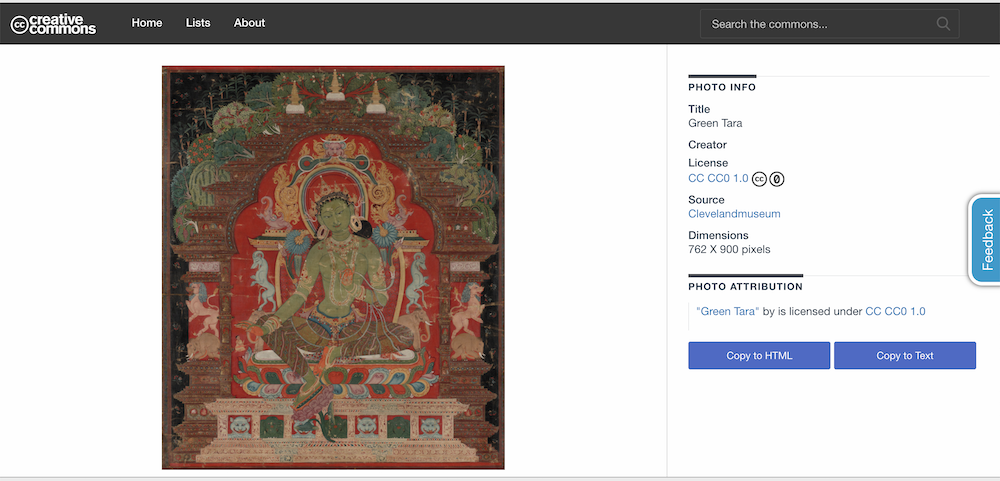Click the Copy to Text button
Image resolution: width=1000 pixels, height=481 pixels.
point(904,355)
